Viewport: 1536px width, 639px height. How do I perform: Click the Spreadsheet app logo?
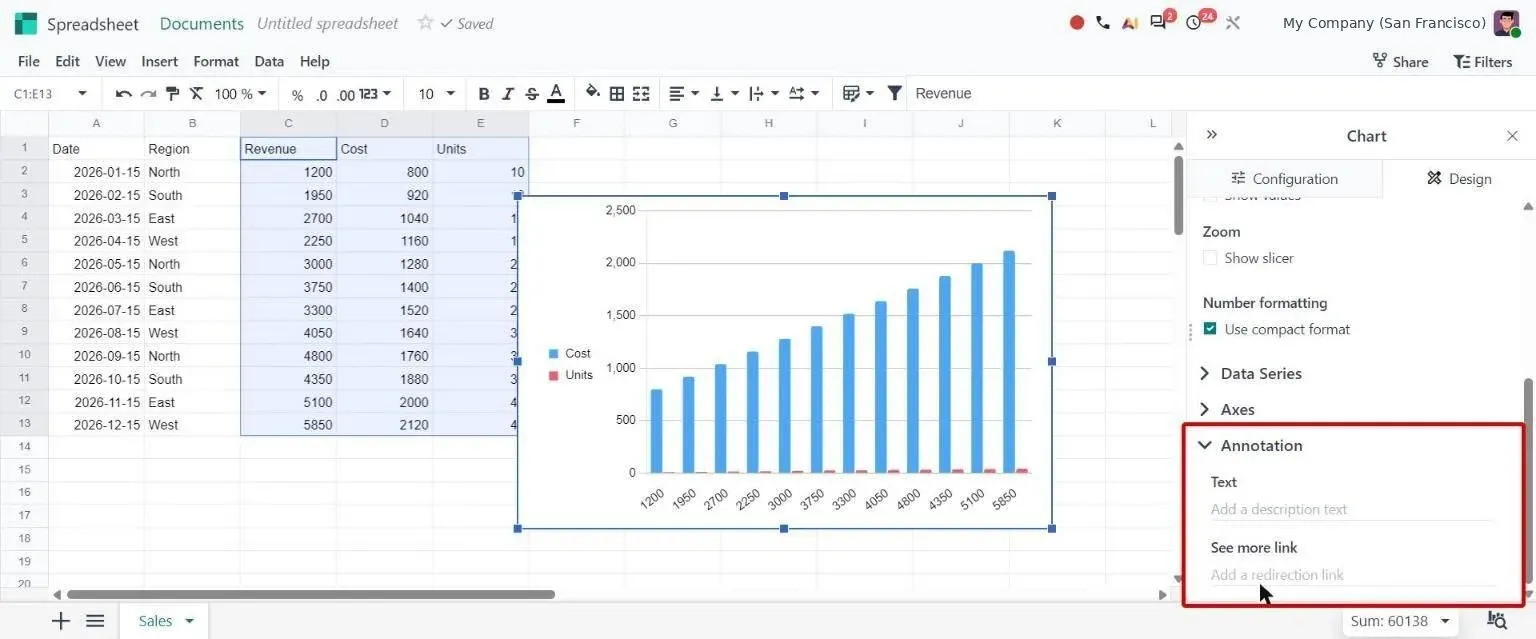[x=26, y=23]
